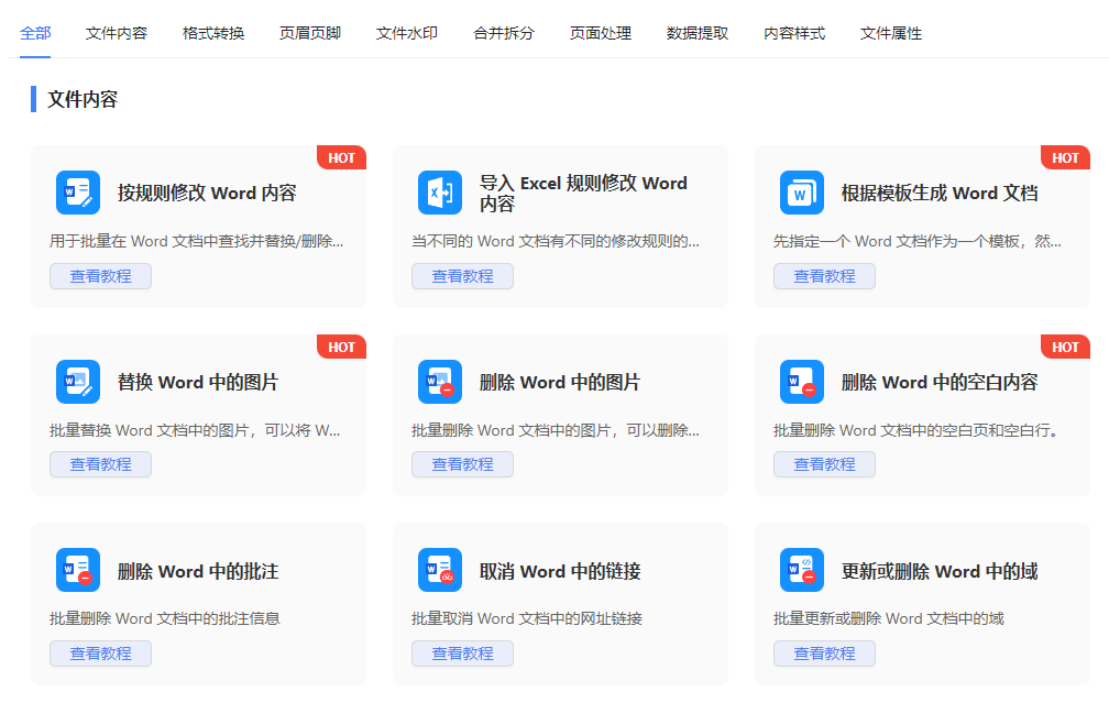This screenshot has width=1109, height=711.
Task: Open the 替换 Word 中的图片 card title
Action: coord(198,382)
